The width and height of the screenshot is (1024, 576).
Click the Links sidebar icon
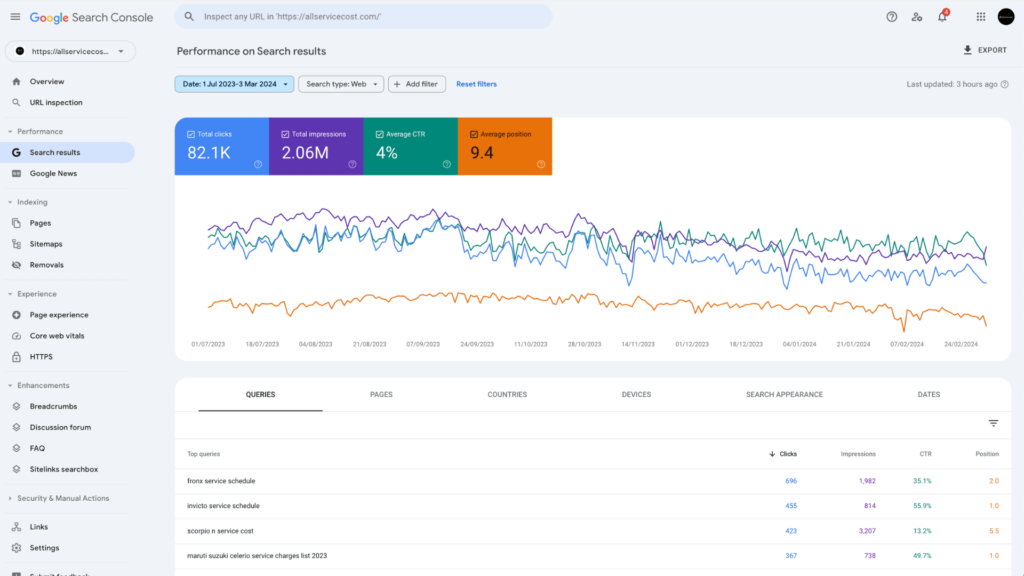16,527
